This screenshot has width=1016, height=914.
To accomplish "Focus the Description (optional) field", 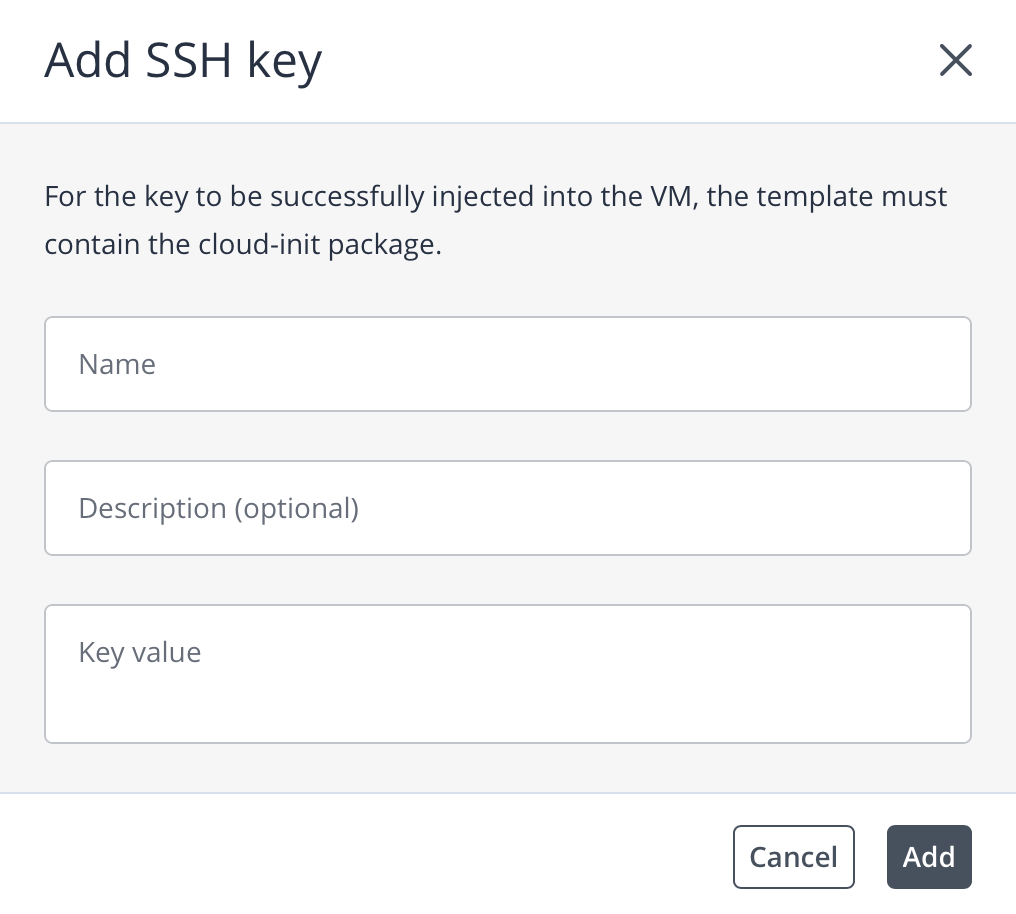I will coord(507,508).
